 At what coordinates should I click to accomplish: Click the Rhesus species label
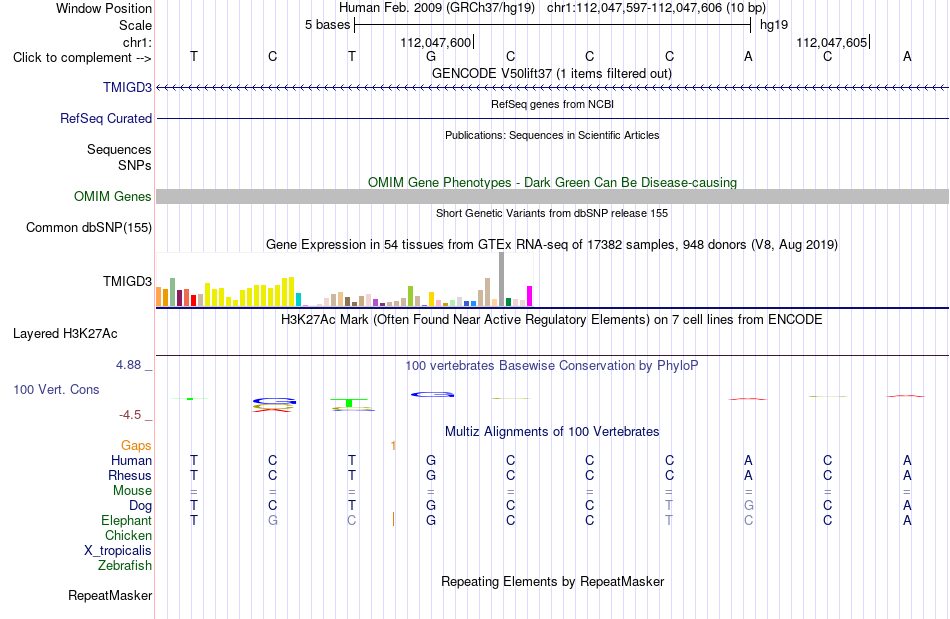pyautogui.click(x=130, y=475)
